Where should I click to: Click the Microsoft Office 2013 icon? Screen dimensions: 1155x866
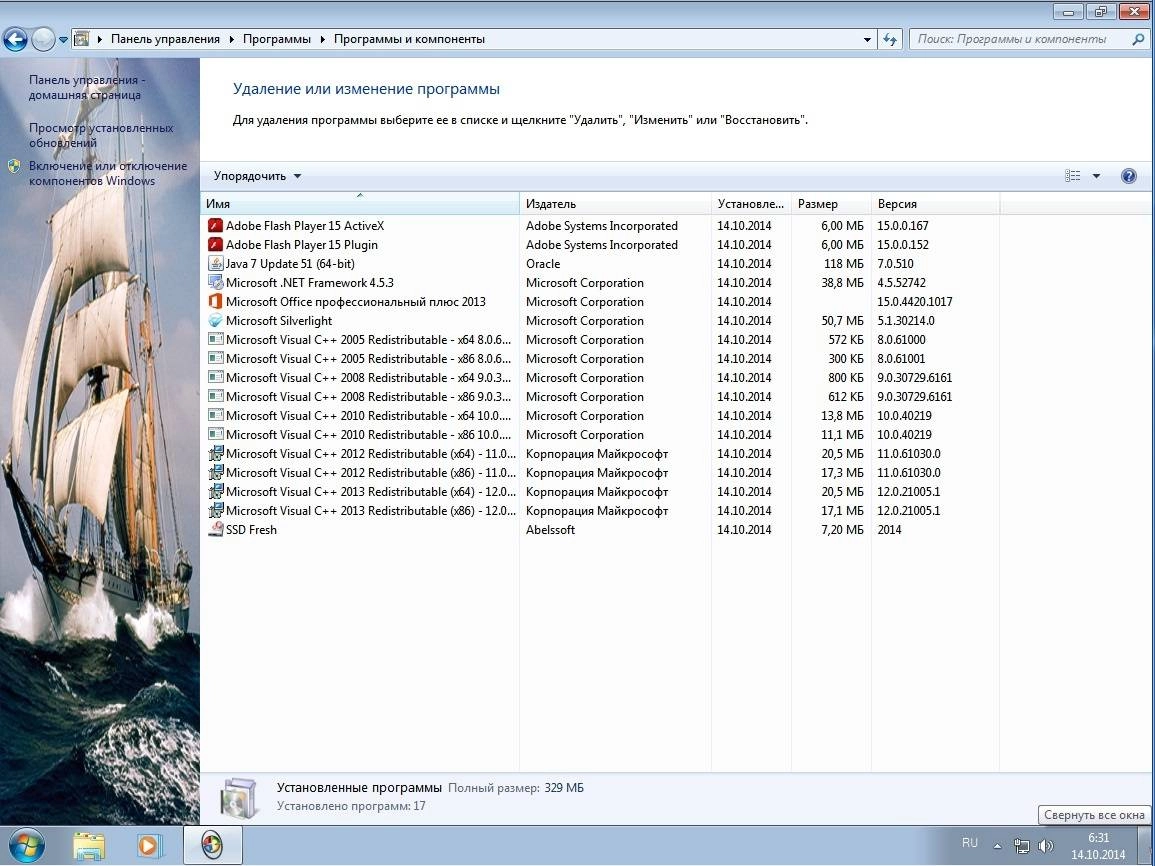point(215,302)
